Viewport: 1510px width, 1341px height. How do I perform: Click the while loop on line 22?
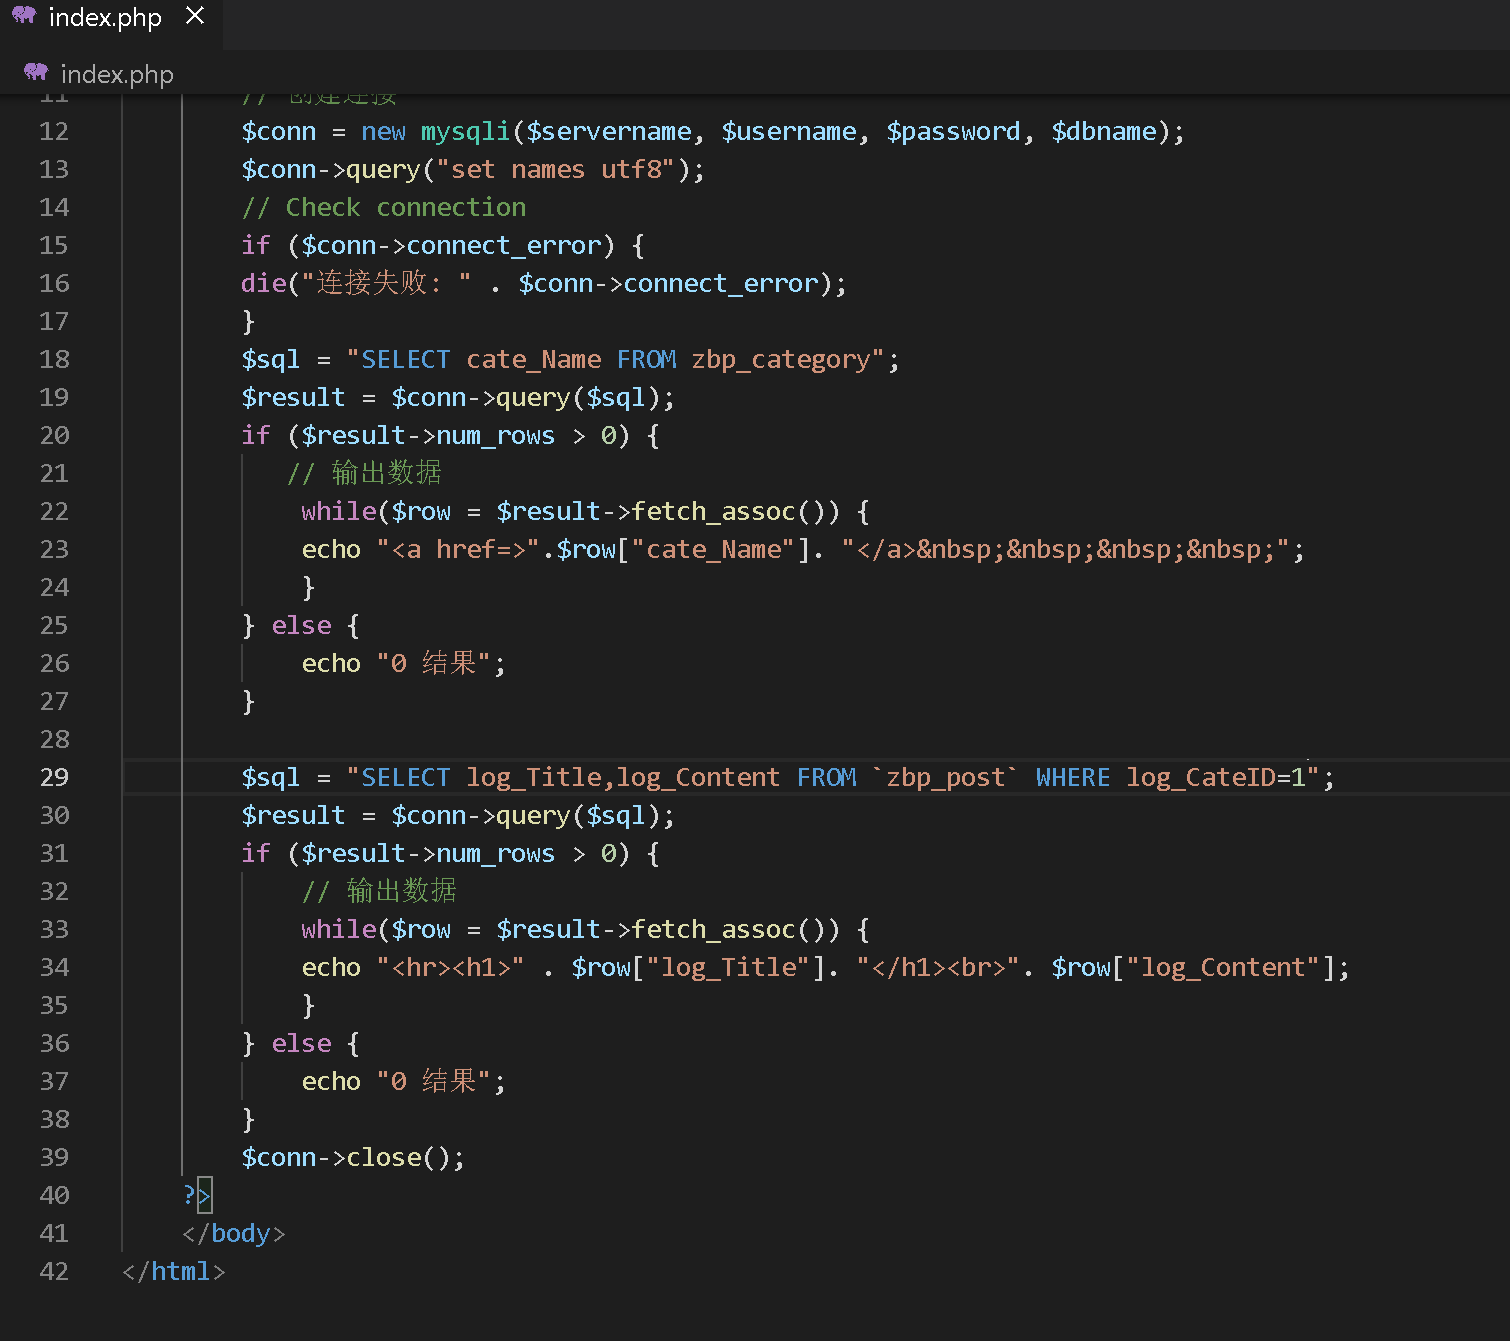[585, 511]
